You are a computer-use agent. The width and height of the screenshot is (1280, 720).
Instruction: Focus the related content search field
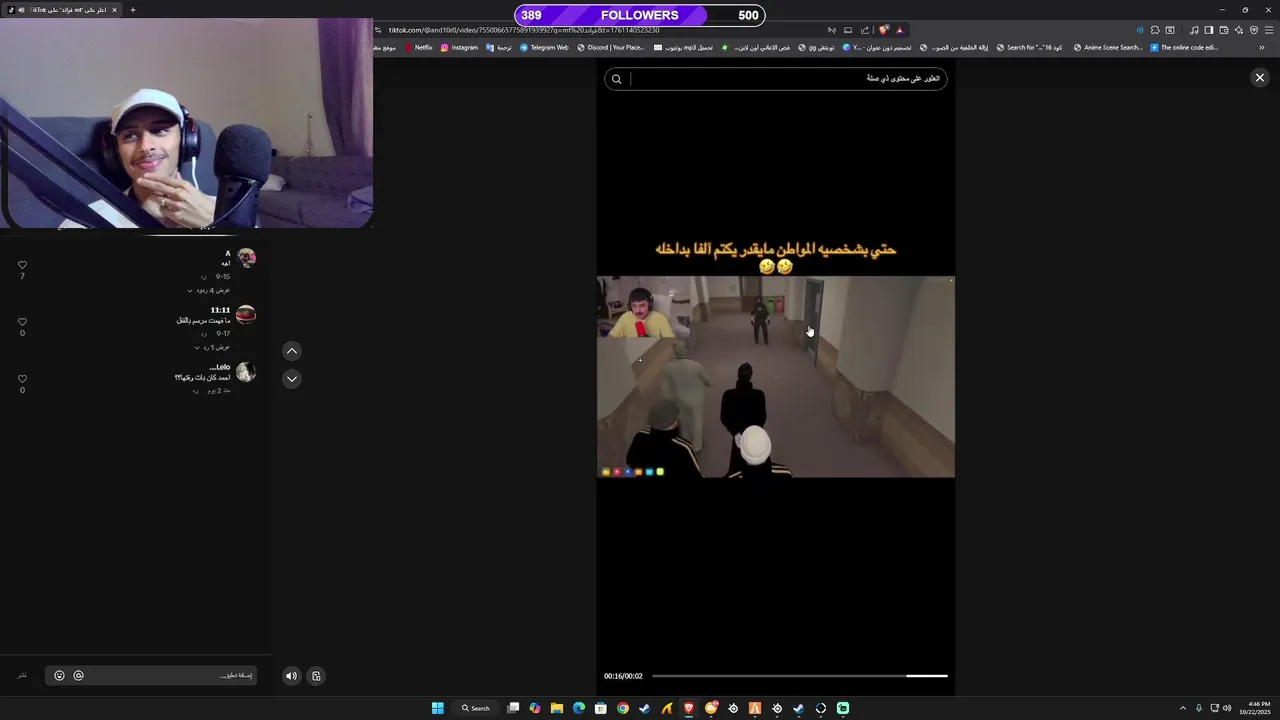coord(775,79)
